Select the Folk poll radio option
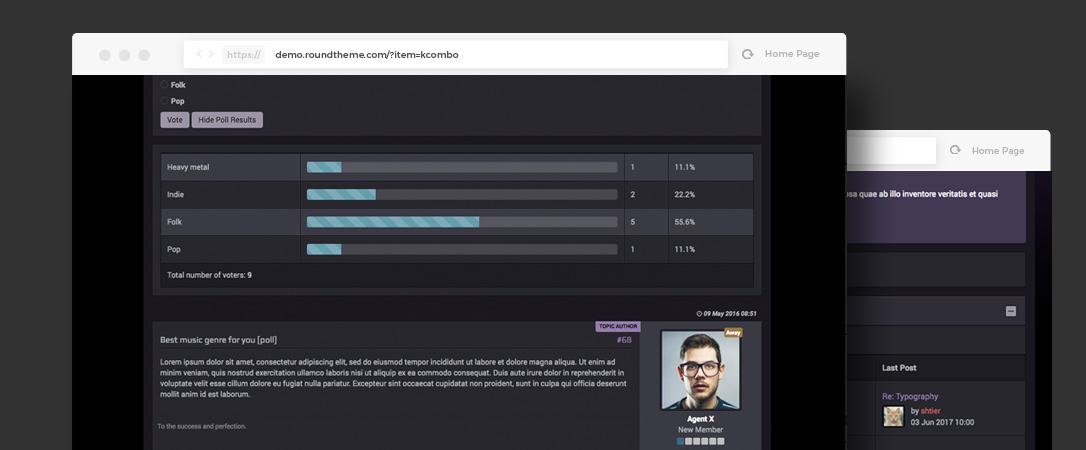Viewport: 1086px width, 450px height. pos(164,84)
